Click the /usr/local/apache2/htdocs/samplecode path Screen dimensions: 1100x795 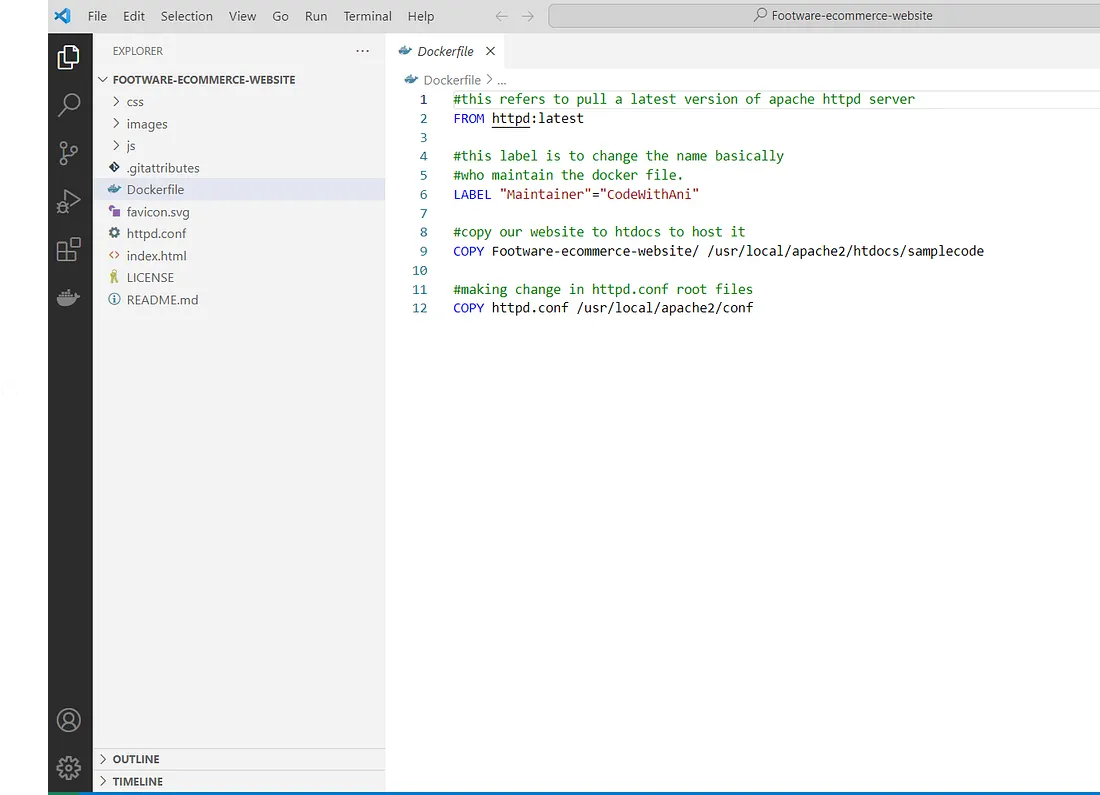pyautogui.click(x=845, y=250)
